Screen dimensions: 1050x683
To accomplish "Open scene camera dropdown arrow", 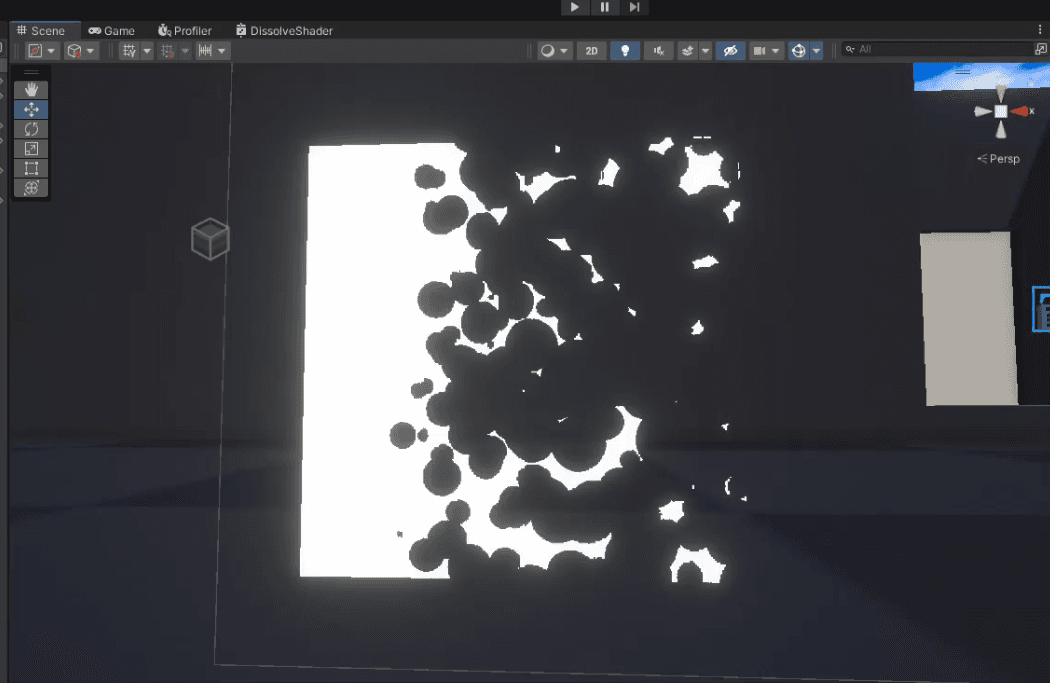I will point(775,51).
